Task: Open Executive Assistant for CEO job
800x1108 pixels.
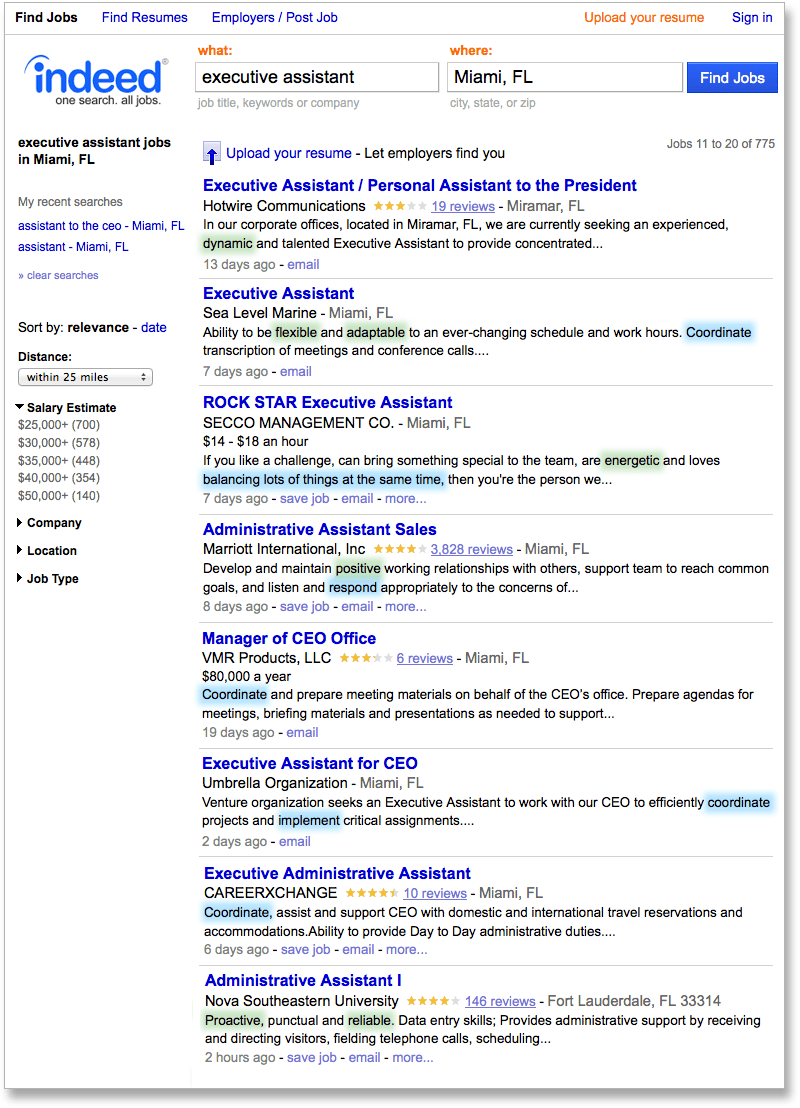Action: [x=310, y=764]
